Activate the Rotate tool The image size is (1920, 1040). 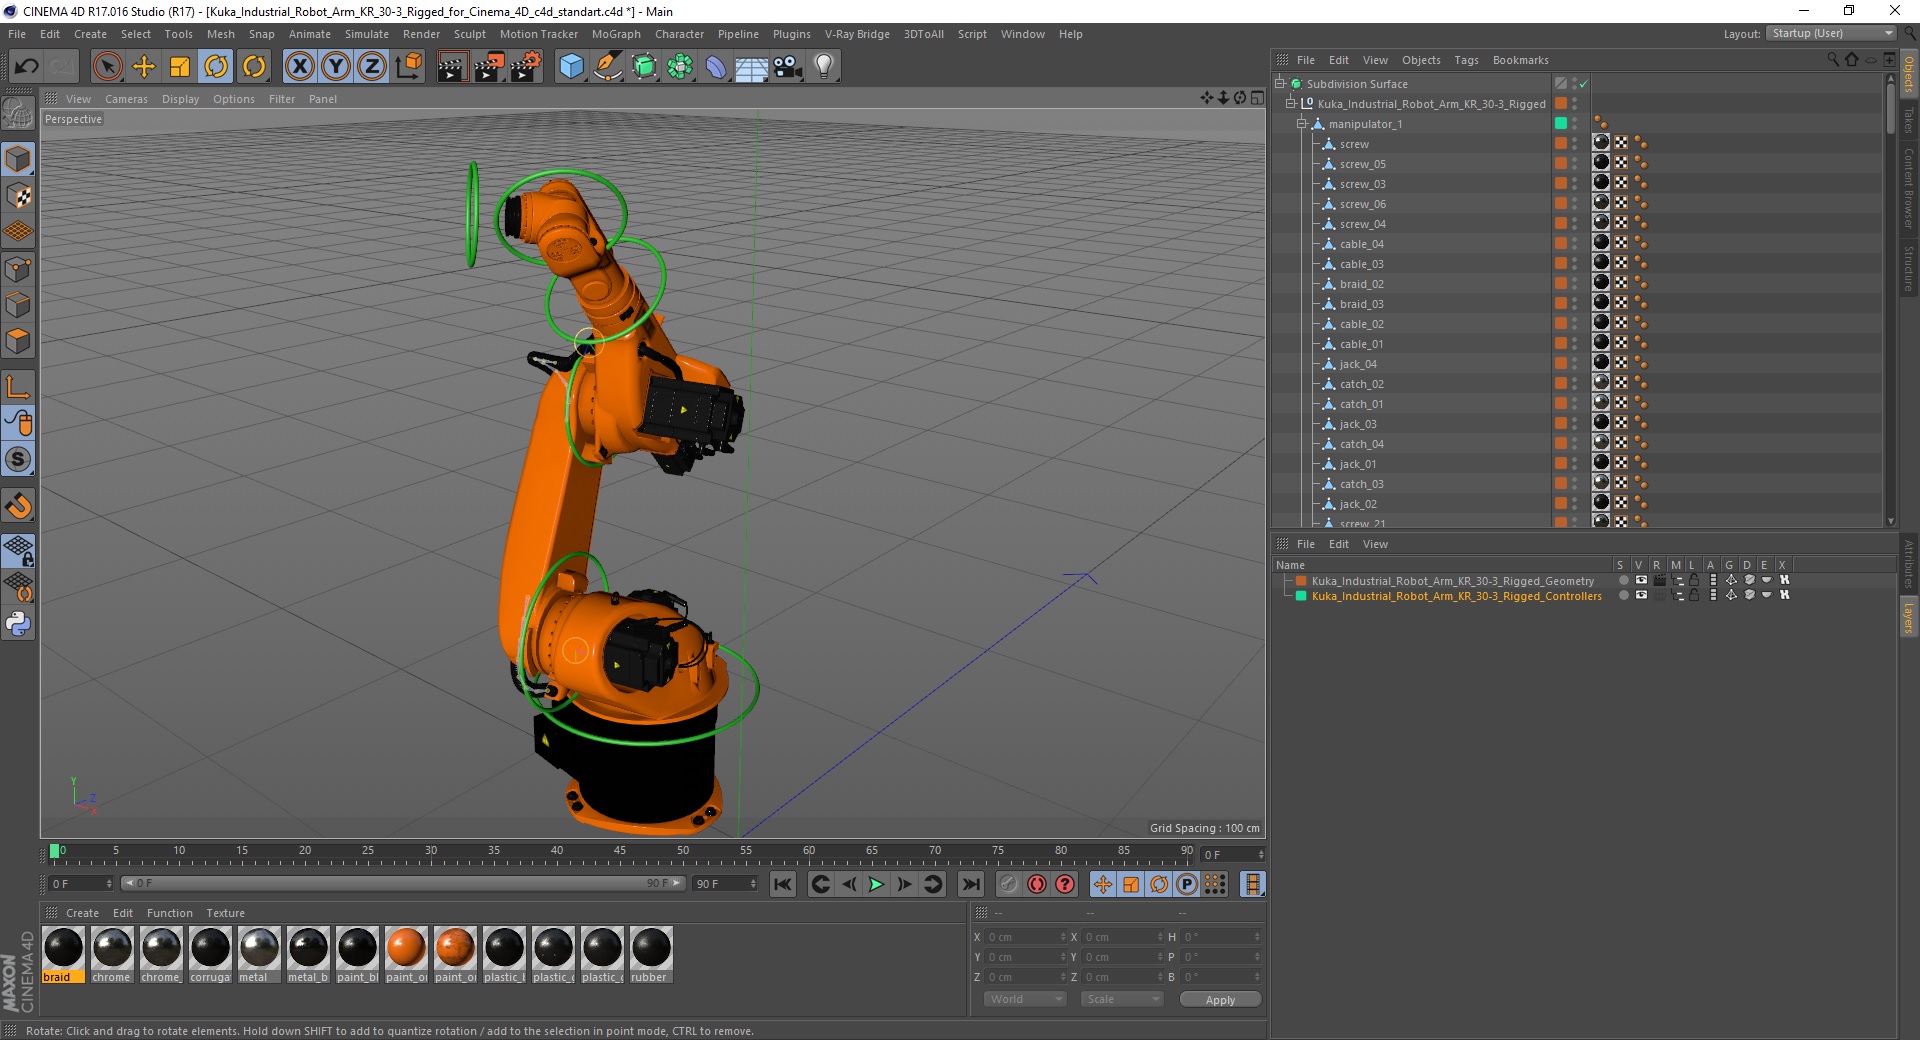[216, 67]
